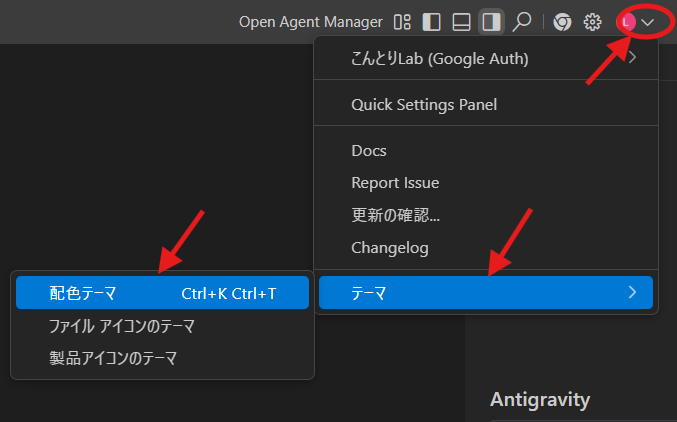Screen dimensions: 677x422
Task: Open the Changelog entry
Action: pyautogui.click(x=390, y=247)
